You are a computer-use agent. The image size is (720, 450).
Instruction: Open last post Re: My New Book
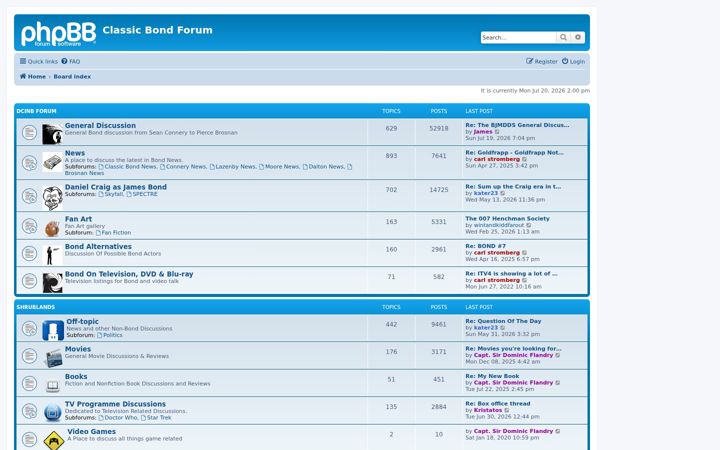coord(492,376)
